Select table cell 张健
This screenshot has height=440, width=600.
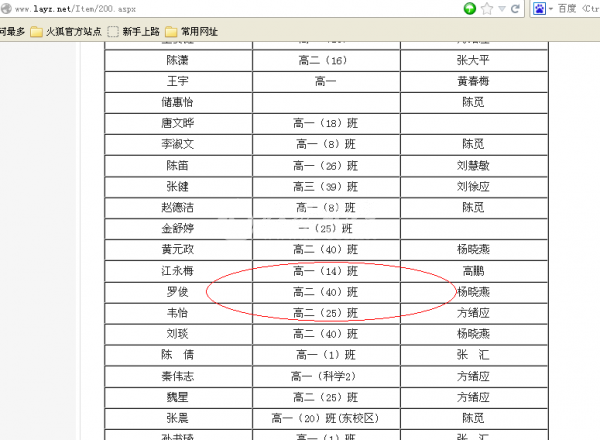pyautogui.click(x=178, y=186)
